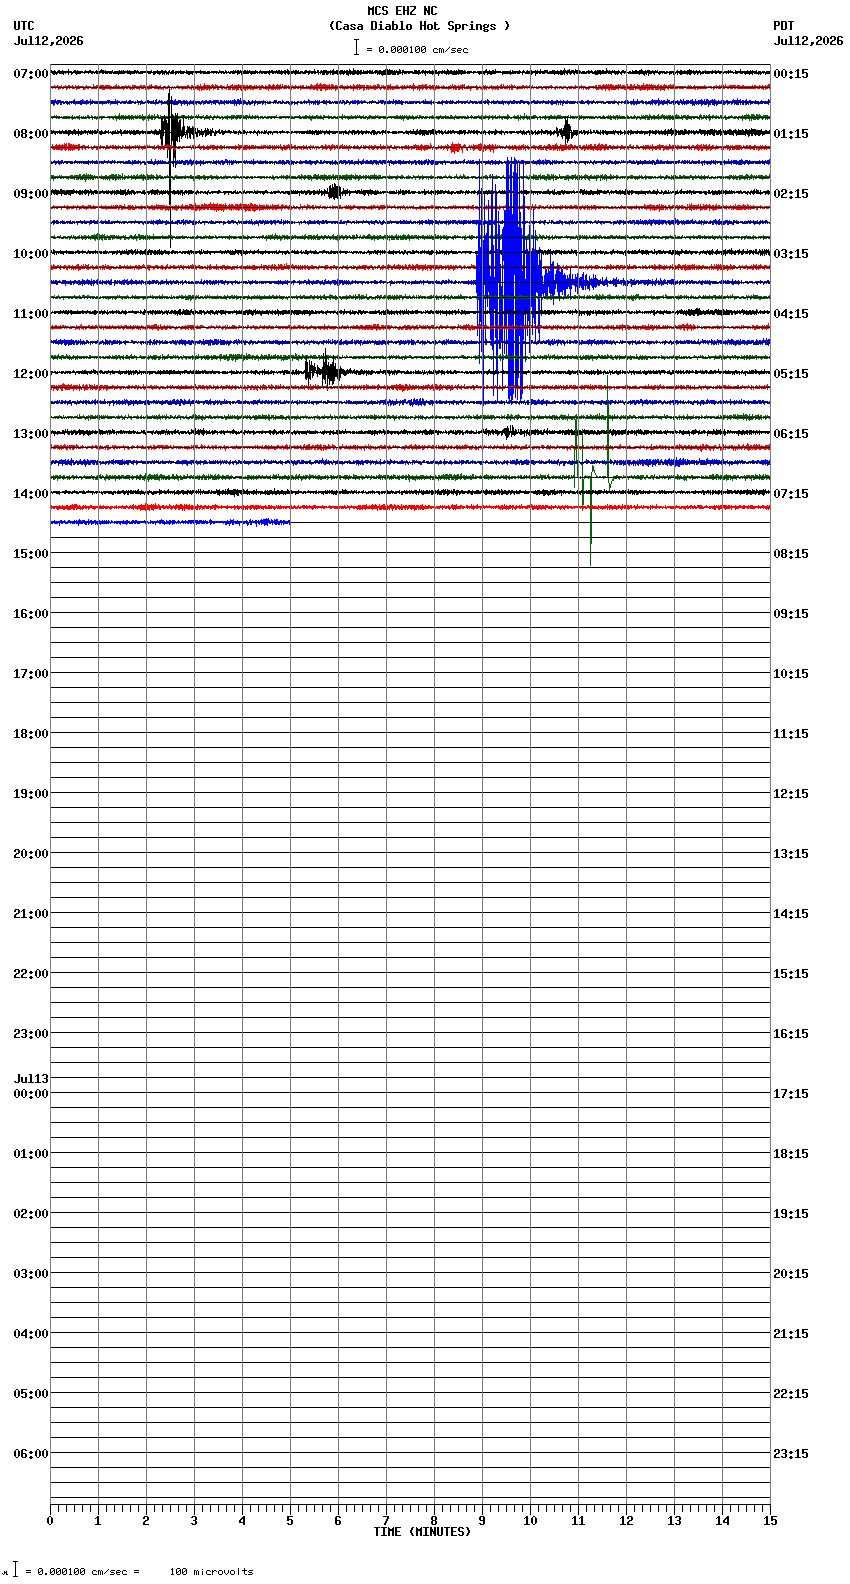Click the scale bar symbol above the plot
850x1584 pixels.
356,48
